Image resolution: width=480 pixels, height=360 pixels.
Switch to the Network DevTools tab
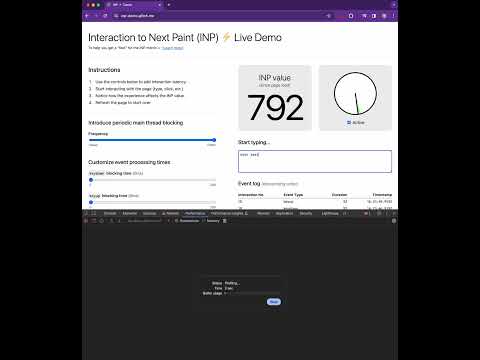coord(170,213)
